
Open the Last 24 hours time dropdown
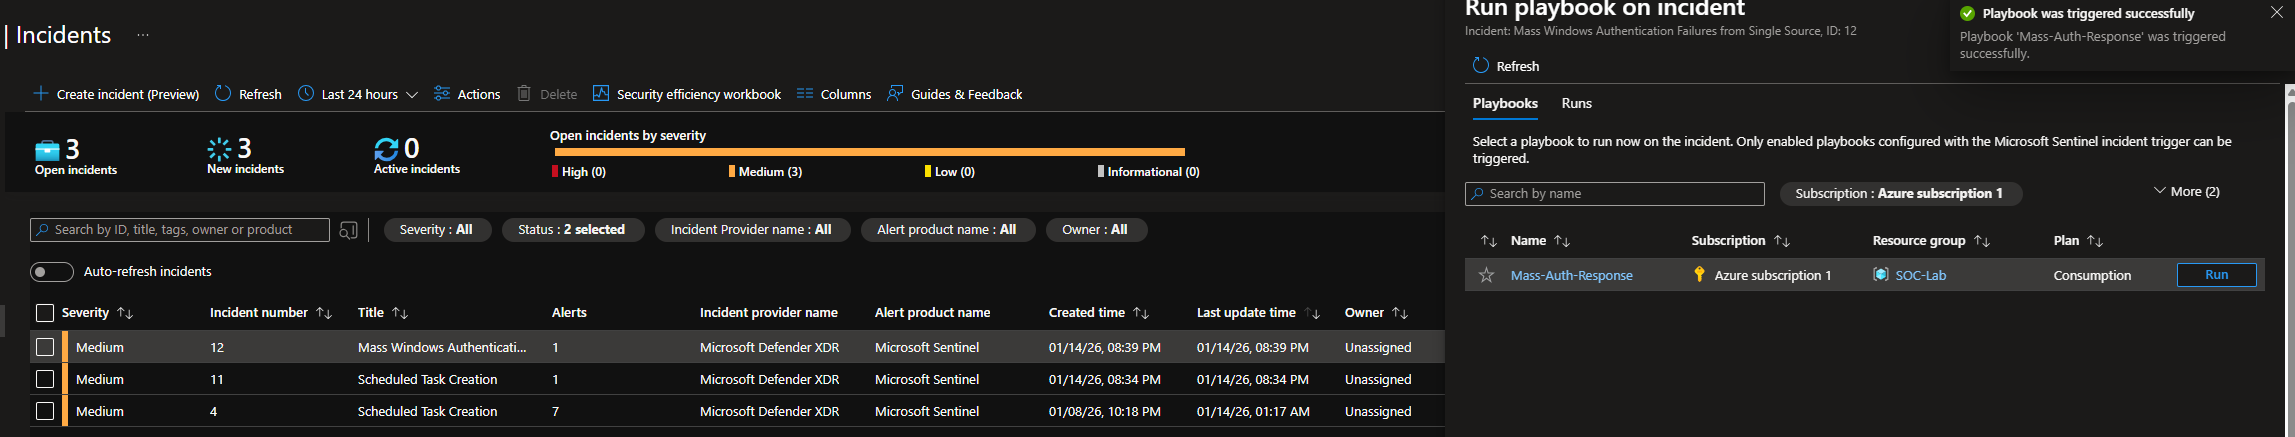tap(358, 94)
